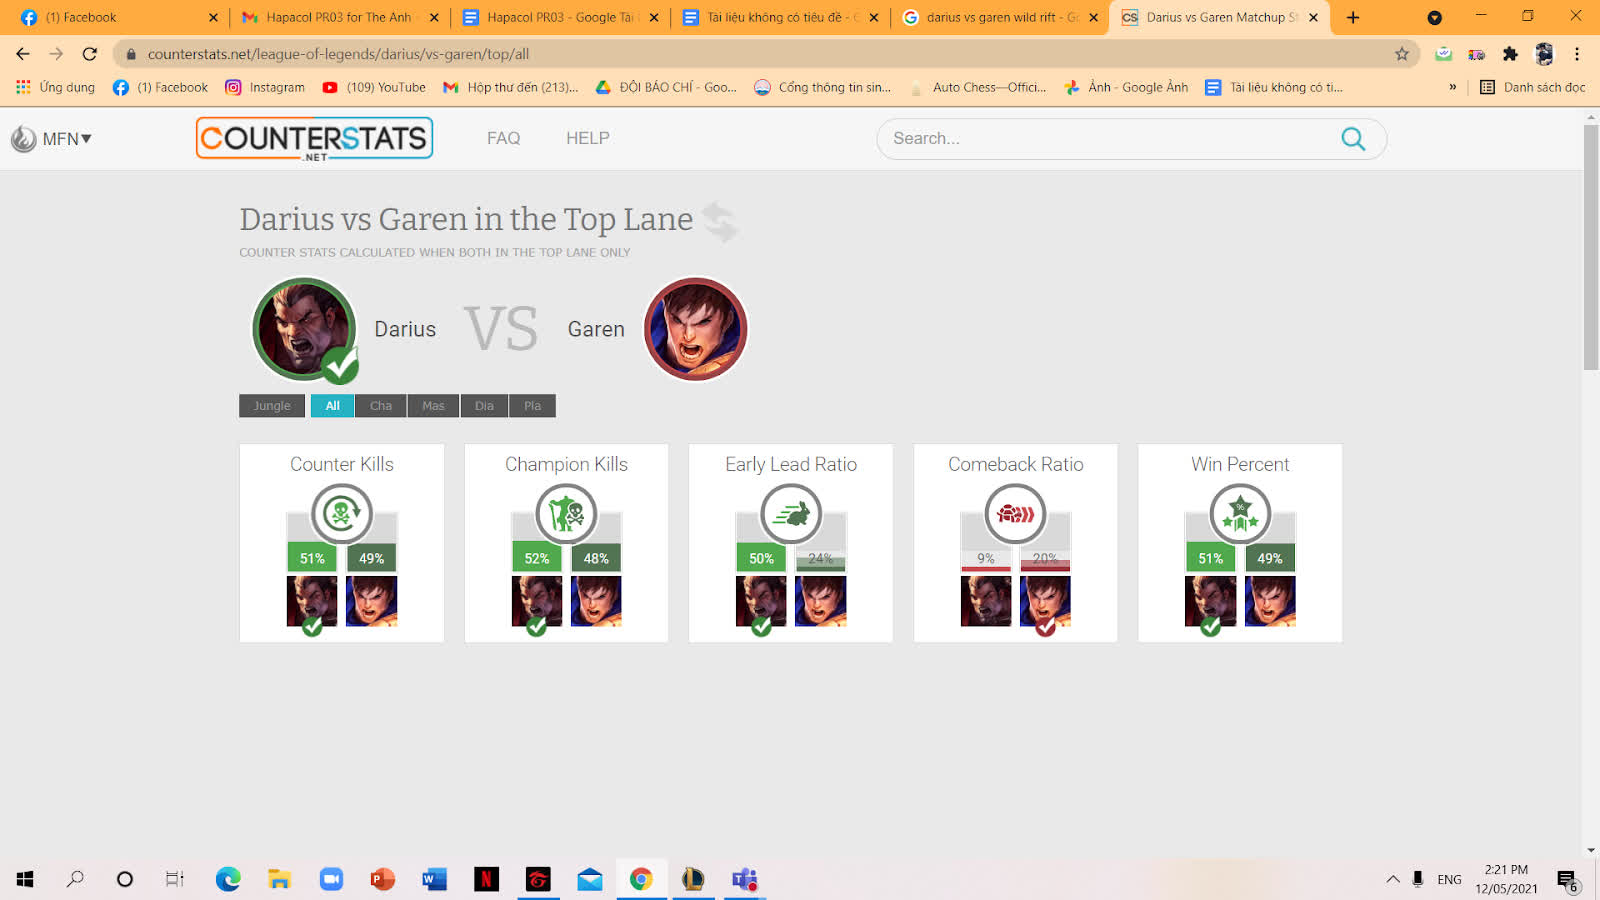This screenshot has width=1600, height=900.
Task: Open the browser extensions puzzle icon
Action: tap(1510, 54)
